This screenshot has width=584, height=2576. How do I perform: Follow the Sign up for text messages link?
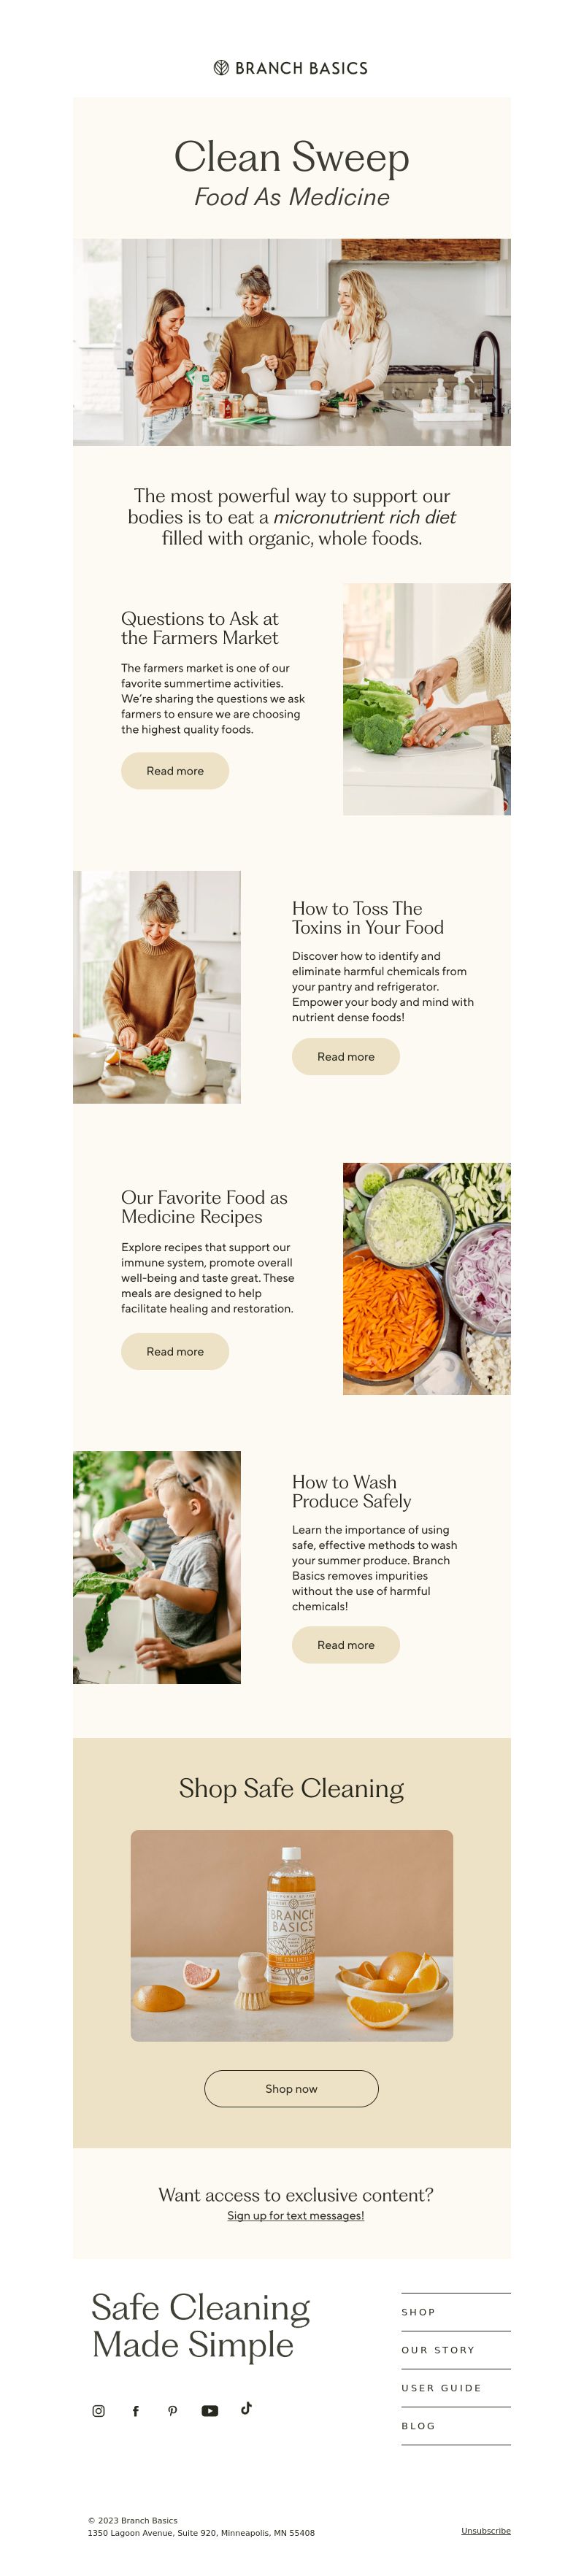pos(296,2216)
